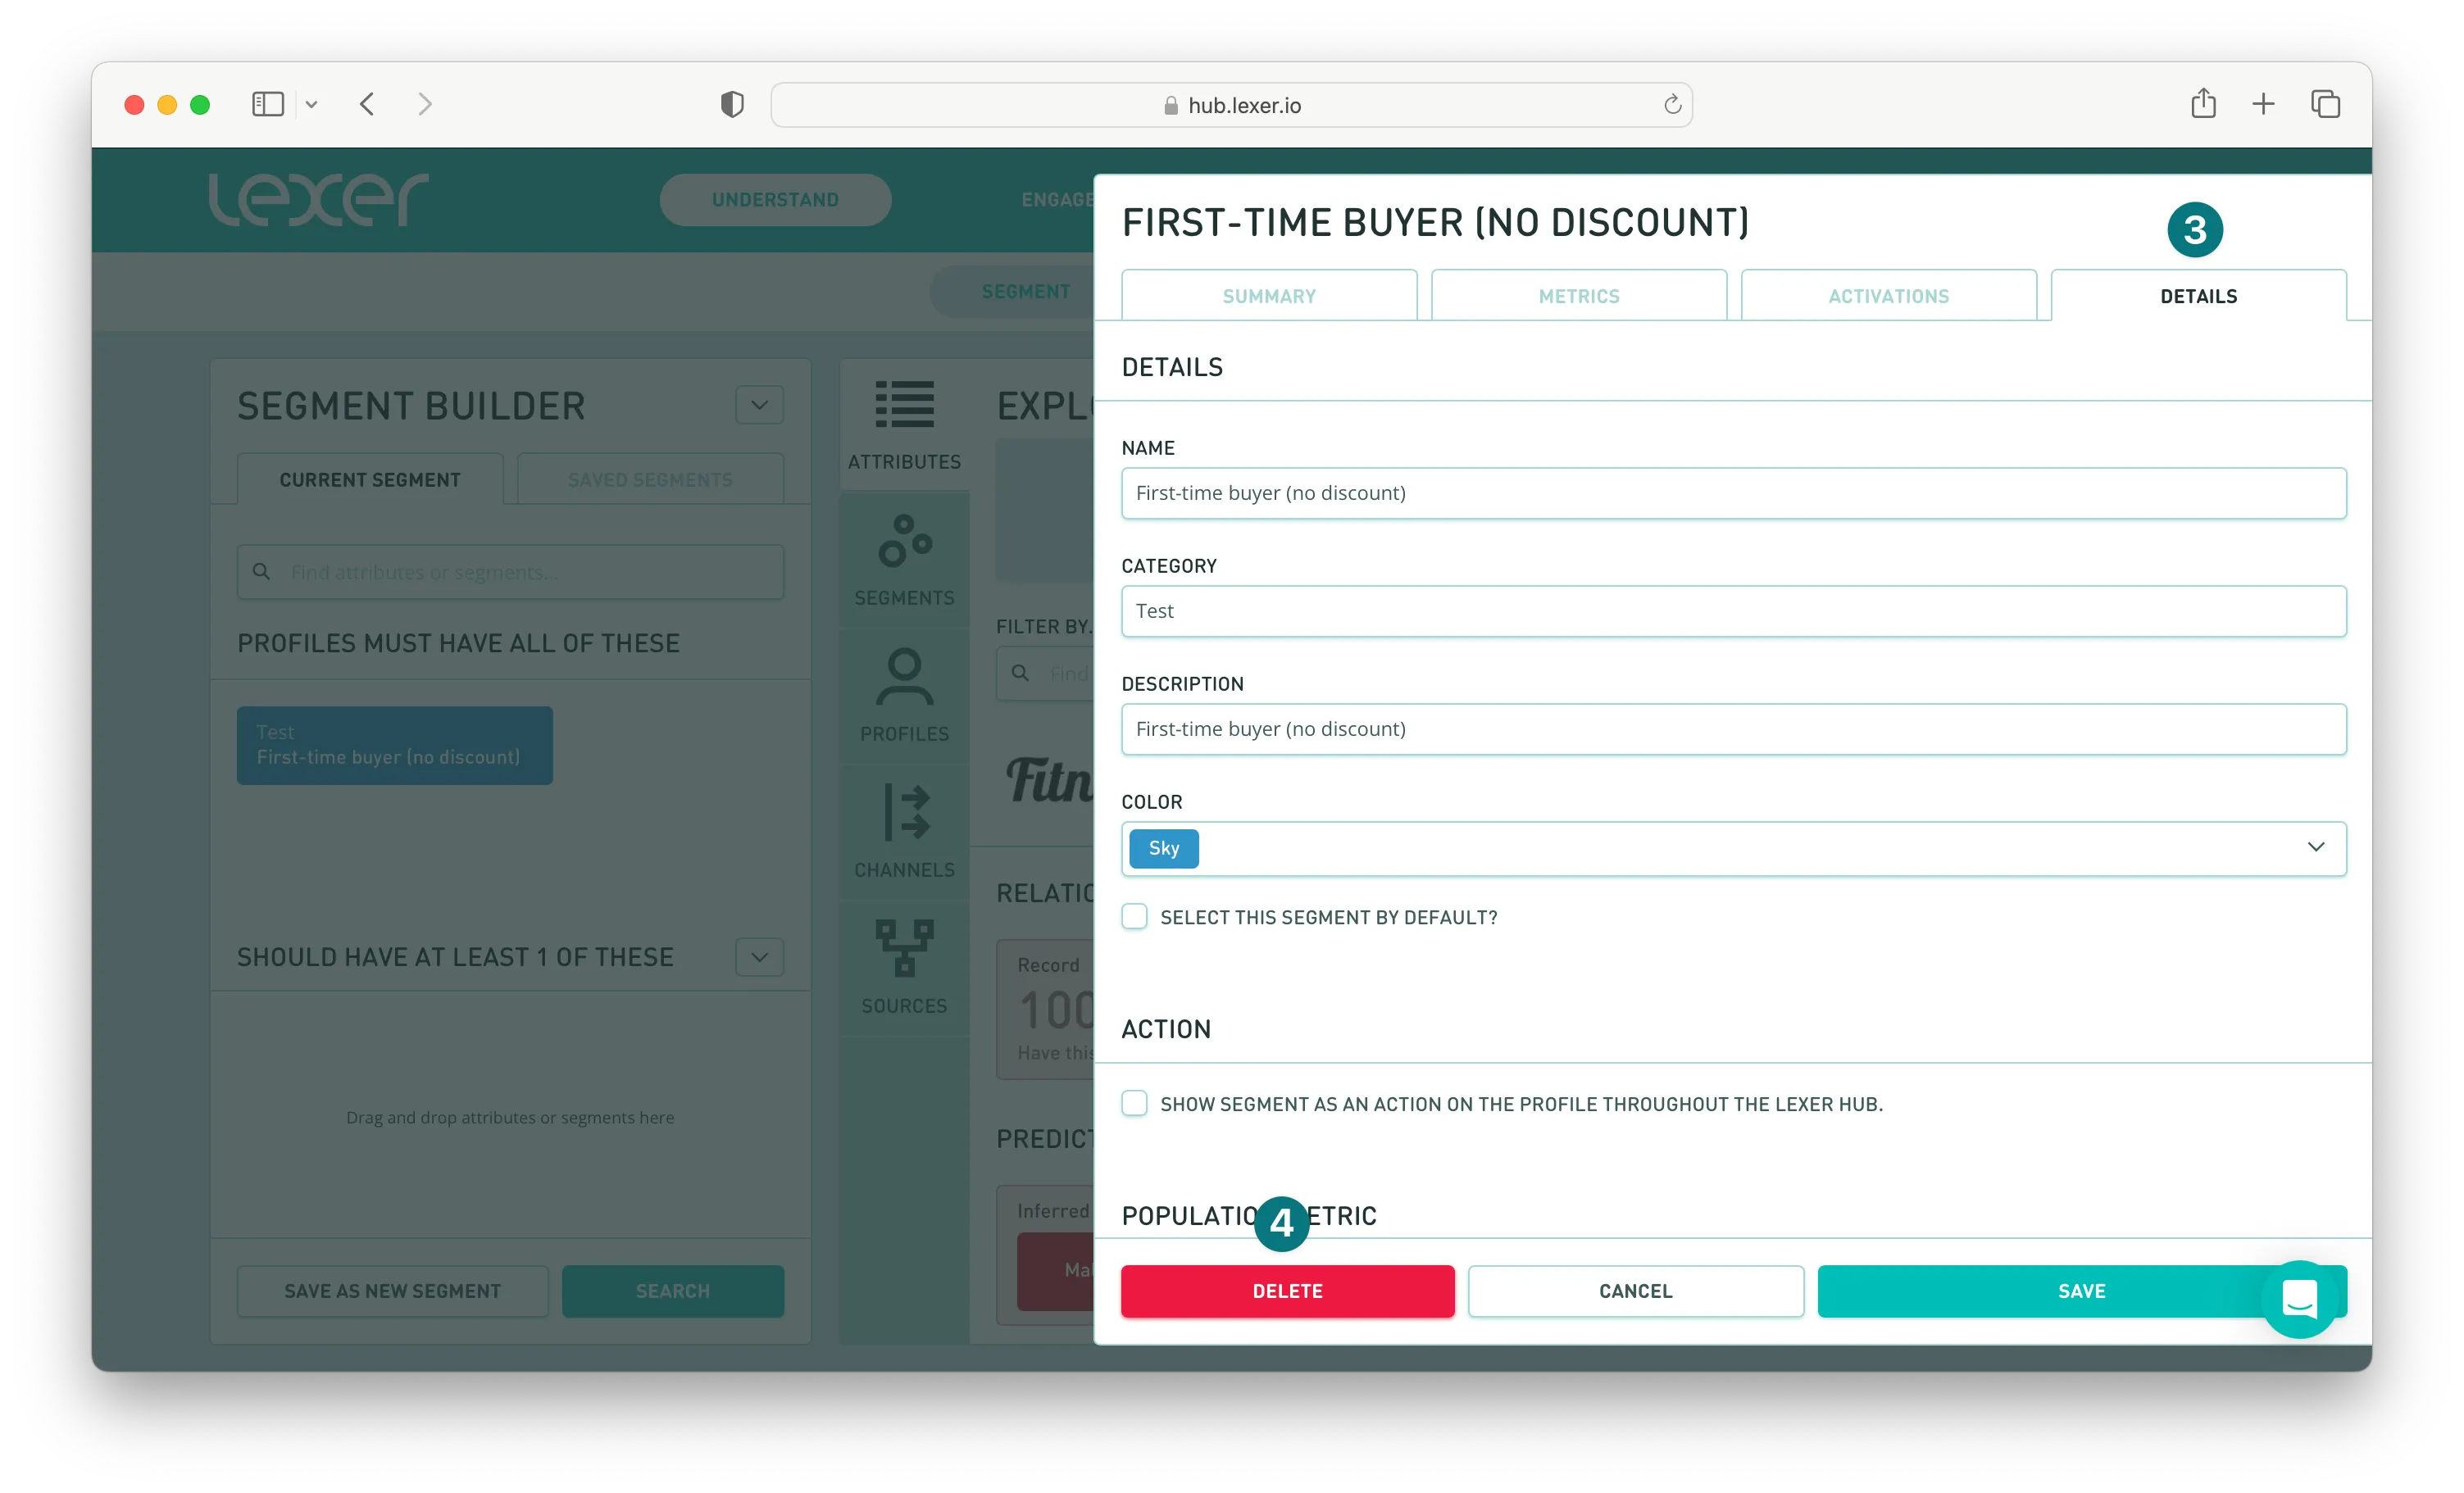Click the red Delete button
This screenshot has height=1493, width=2464.
1287,1291
